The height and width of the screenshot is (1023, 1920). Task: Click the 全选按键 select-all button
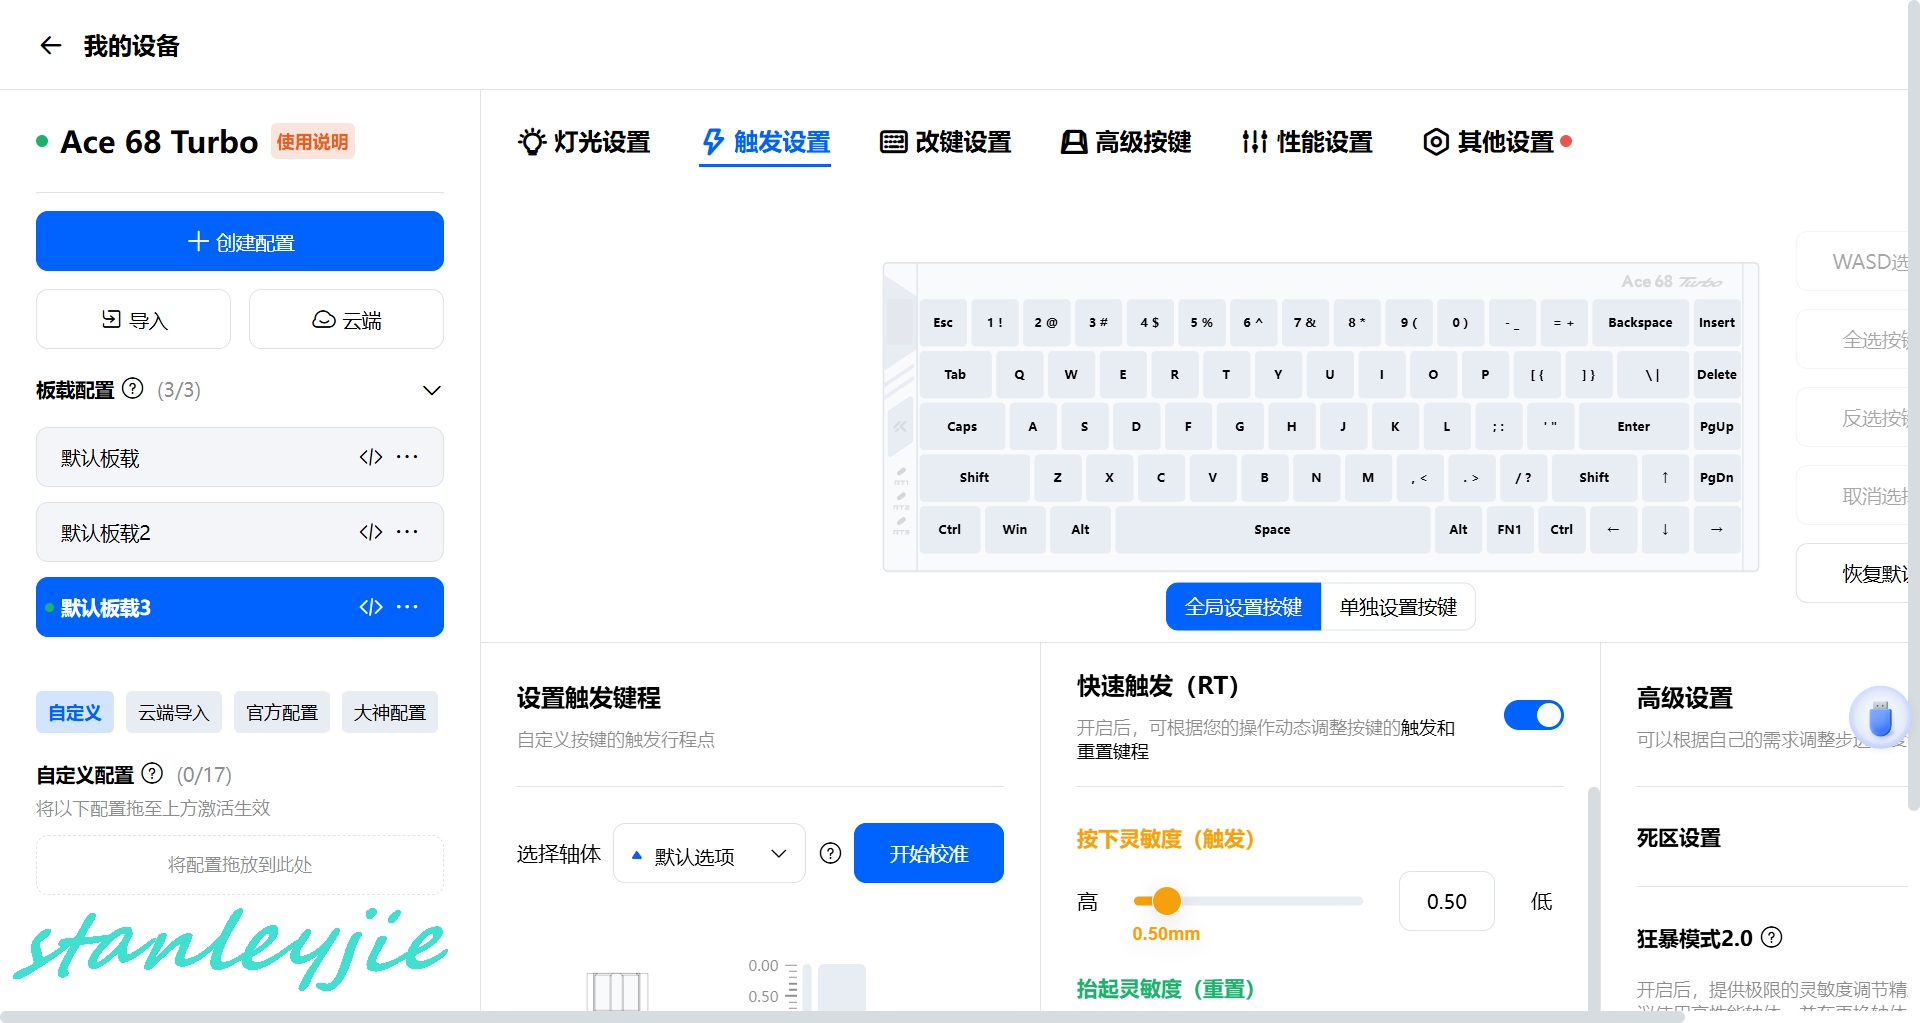[1853, 340]
